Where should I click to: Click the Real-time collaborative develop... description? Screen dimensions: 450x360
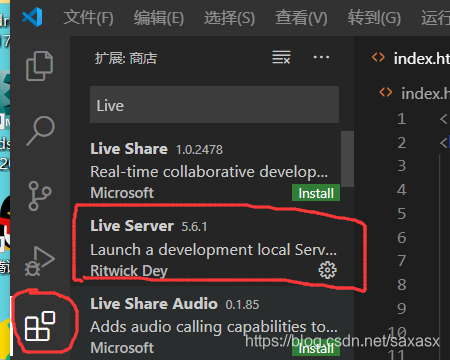click(209, 172)
